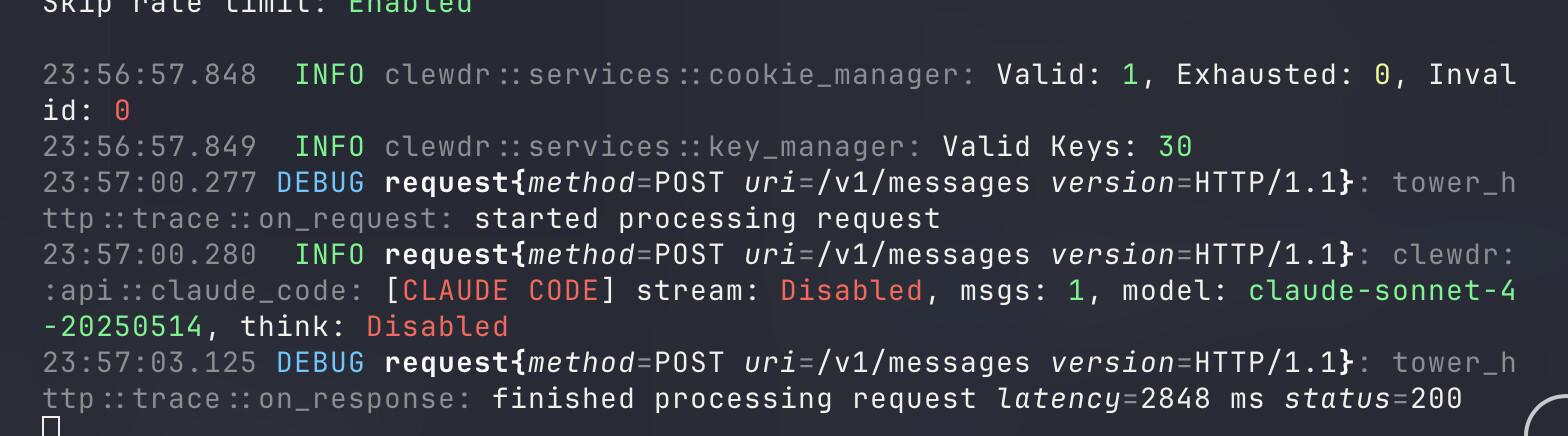The height and width of the screenshot is (436, 1568).
Task: Click the green Valid Keys count 30
Action: pos(1176,147)
